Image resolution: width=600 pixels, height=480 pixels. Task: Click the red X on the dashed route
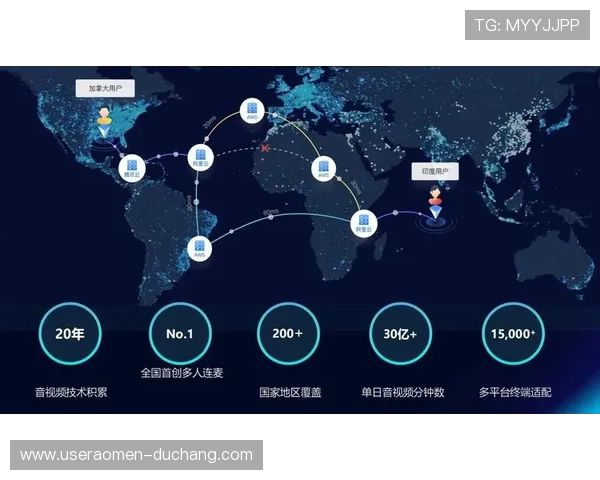pos(265,149)
